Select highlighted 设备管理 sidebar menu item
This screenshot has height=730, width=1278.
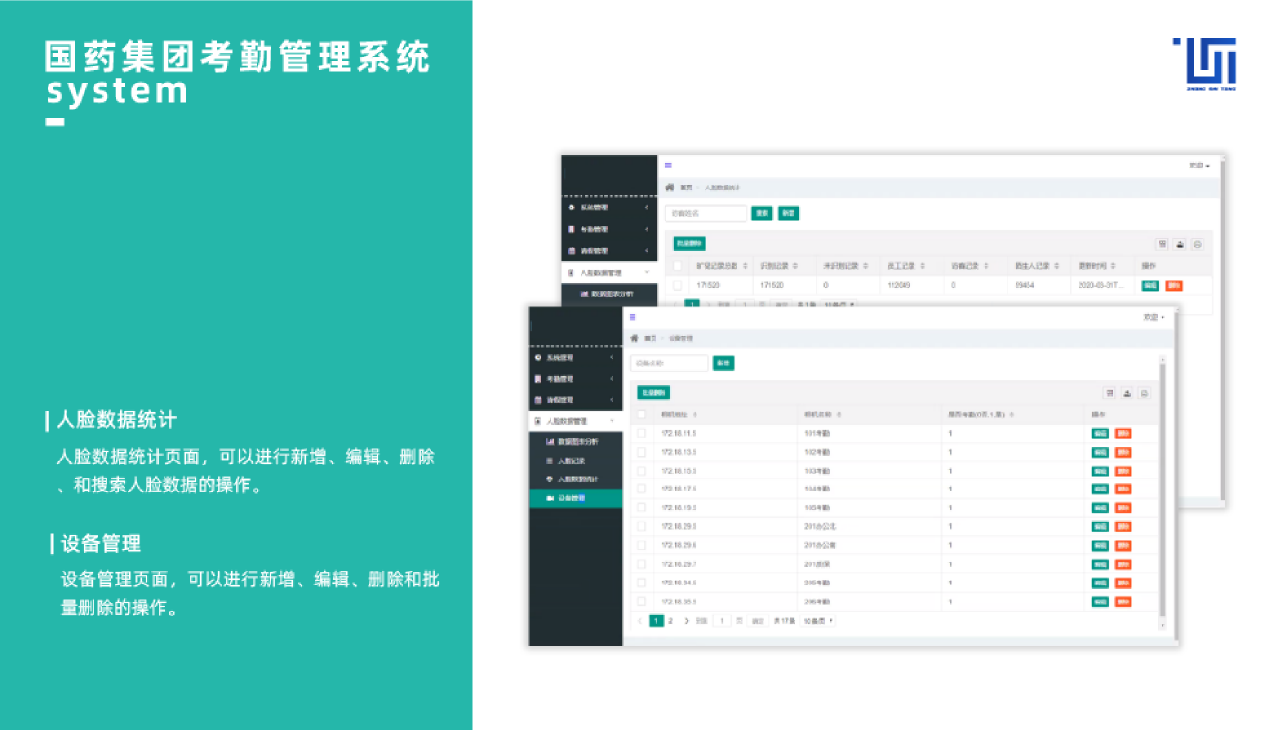575,498
